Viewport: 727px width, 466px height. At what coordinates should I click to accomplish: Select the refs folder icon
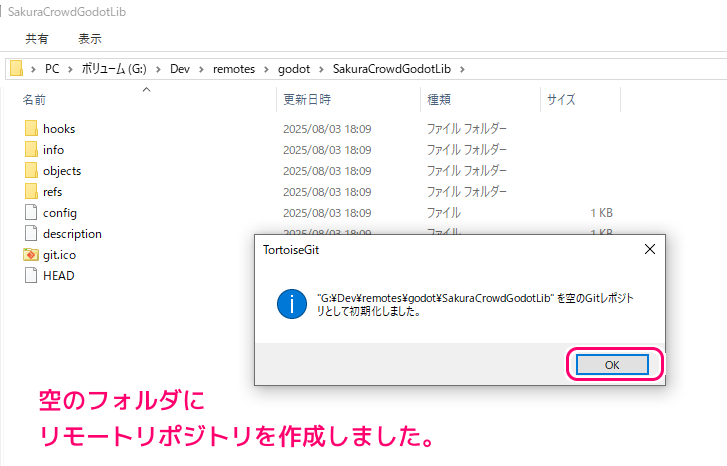coord(30,192)
